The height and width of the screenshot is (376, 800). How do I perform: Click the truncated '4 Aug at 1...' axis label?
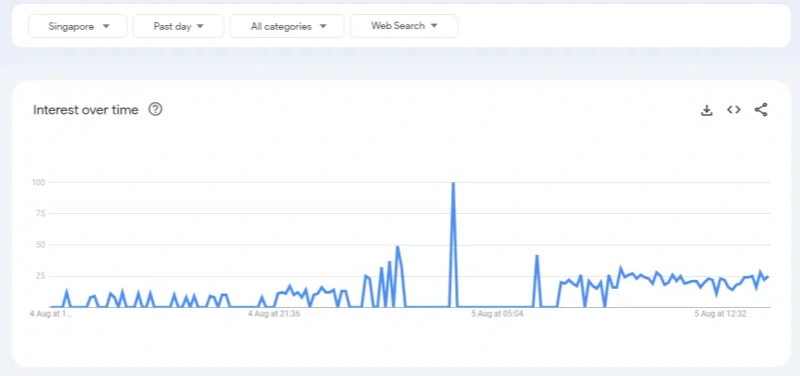tap(51, 314)
